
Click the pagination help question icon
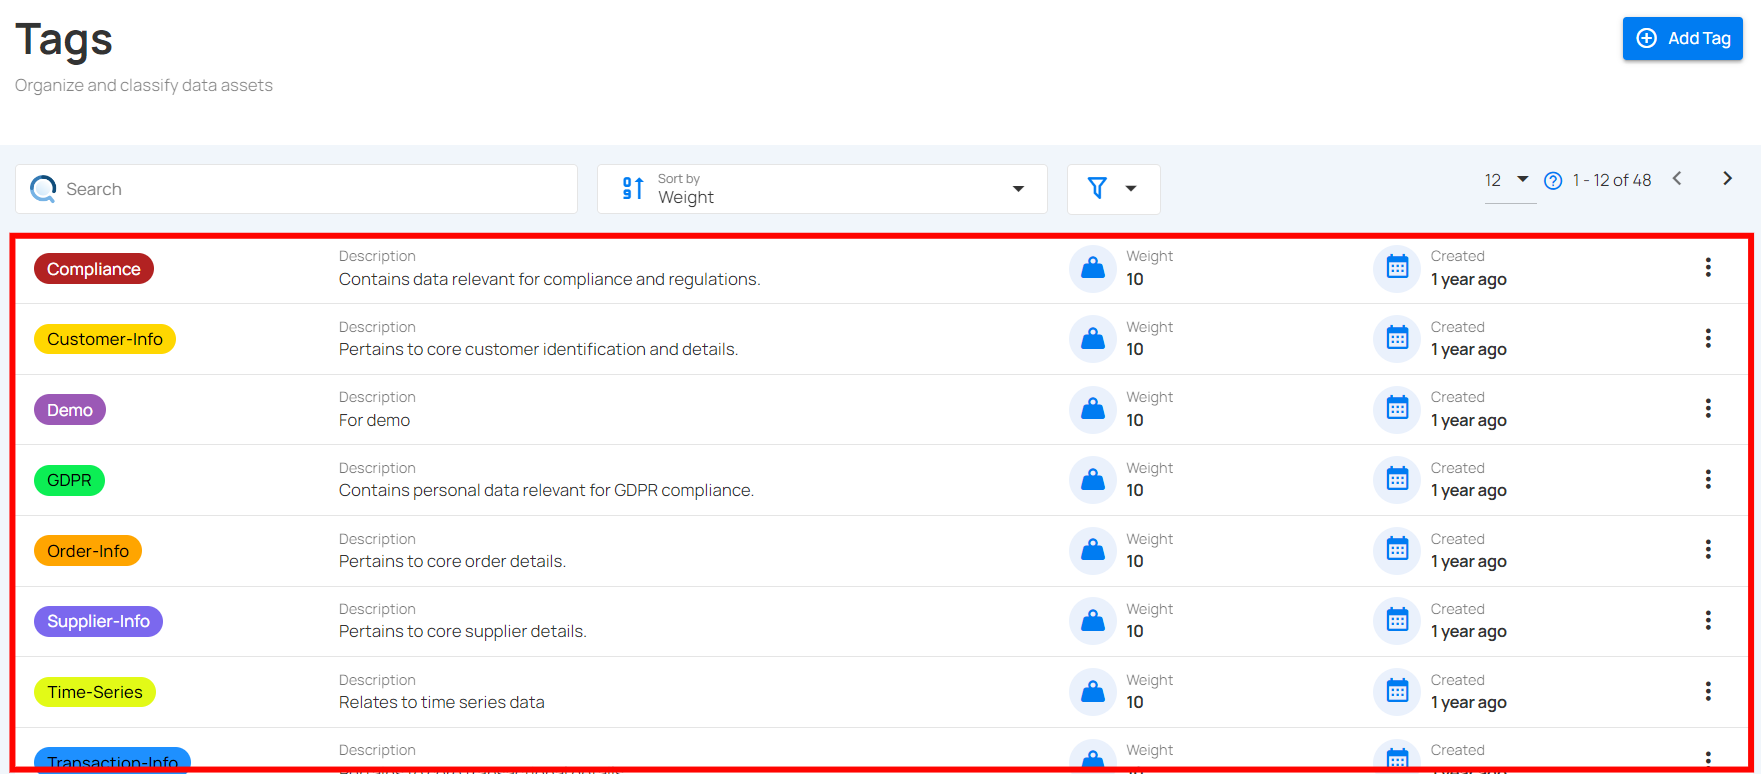(1553, 181)
